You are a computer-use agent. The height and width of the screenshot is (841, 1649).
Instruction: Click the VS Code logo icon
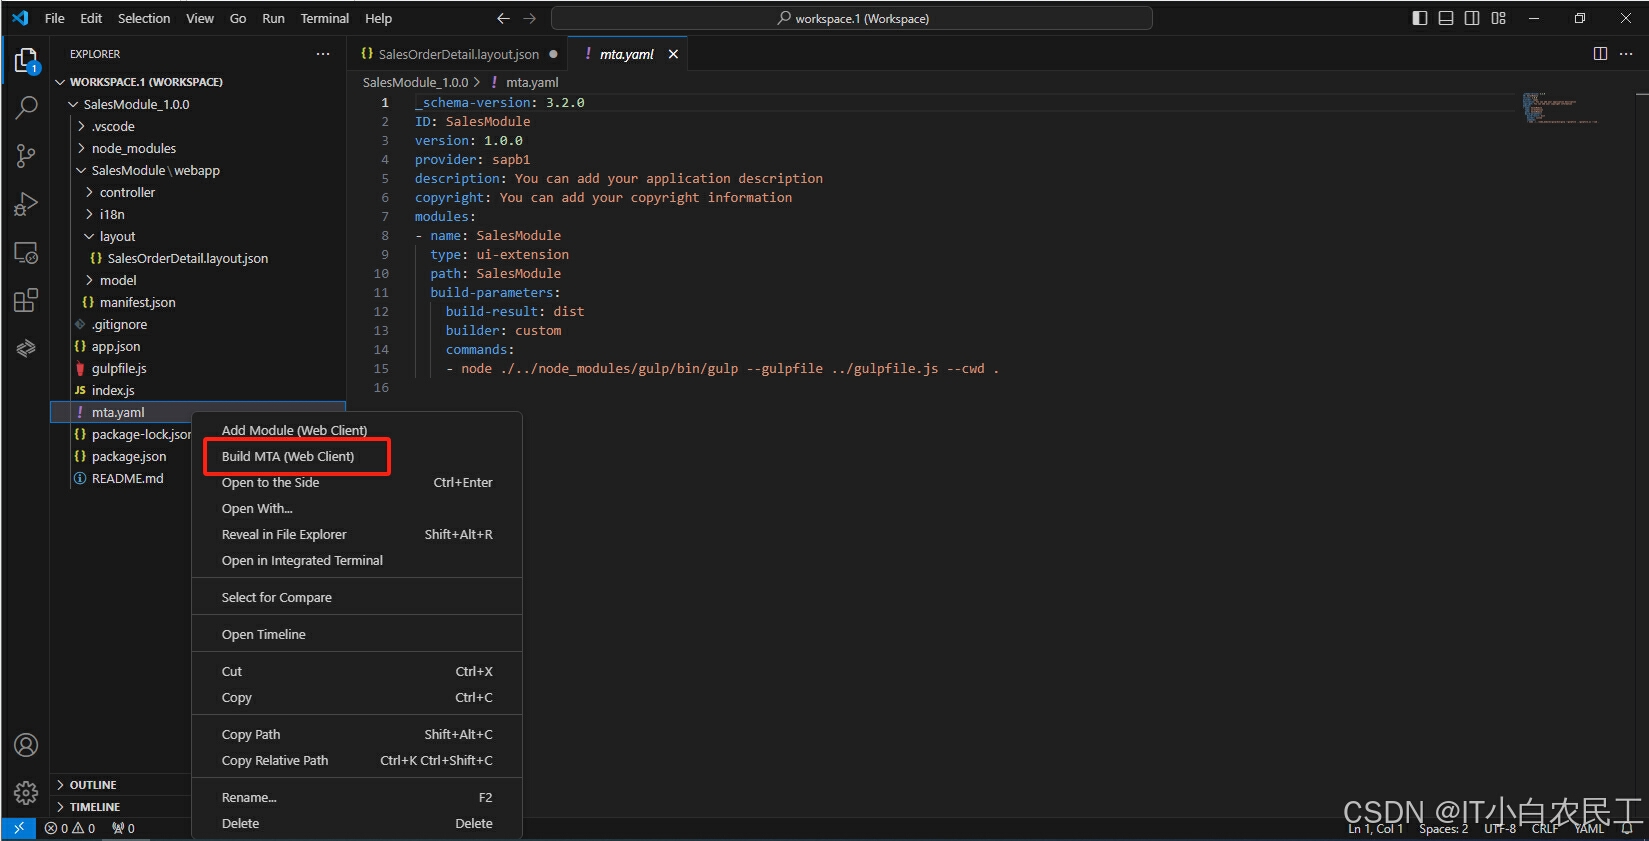coord(20,18)
